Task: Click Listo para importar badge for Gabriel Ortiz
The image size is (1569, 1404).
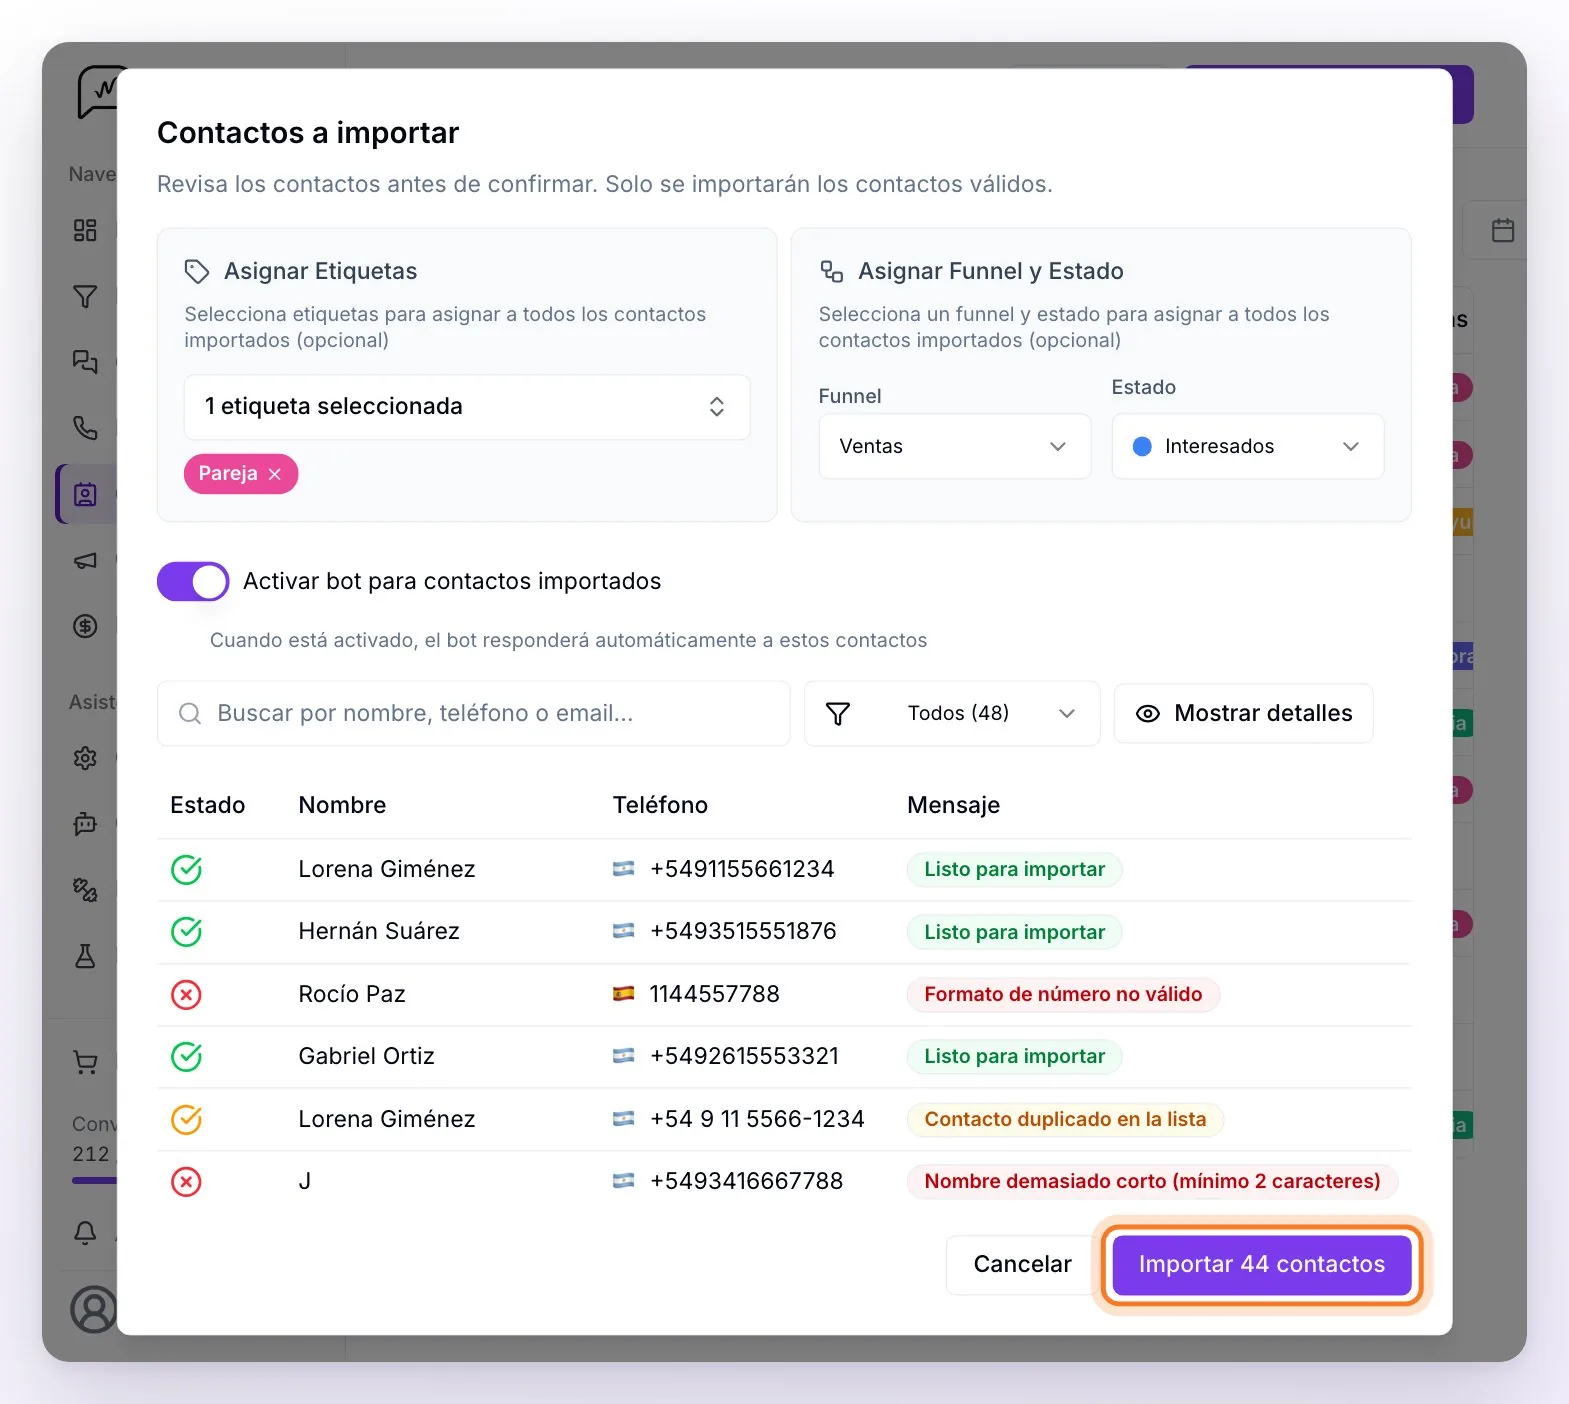Action: (1014, 1056)
